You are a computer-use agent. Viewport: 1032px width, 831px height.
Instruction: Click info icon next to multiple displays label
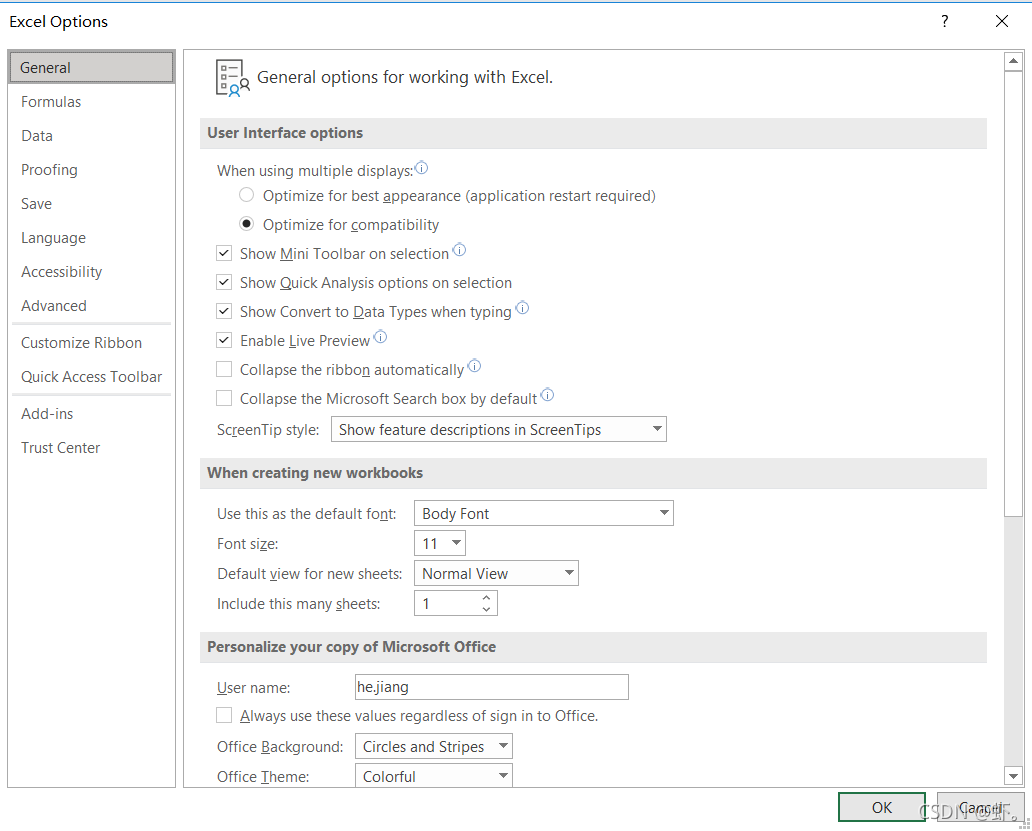click(422, 169)
